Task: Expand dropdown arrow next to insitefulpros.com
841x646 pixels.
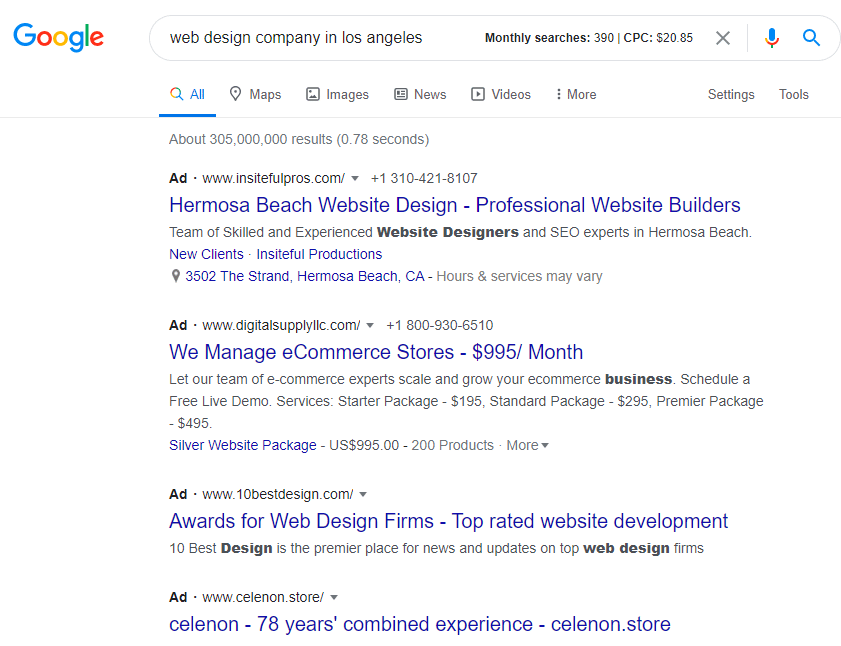Action: click(355, 178)
